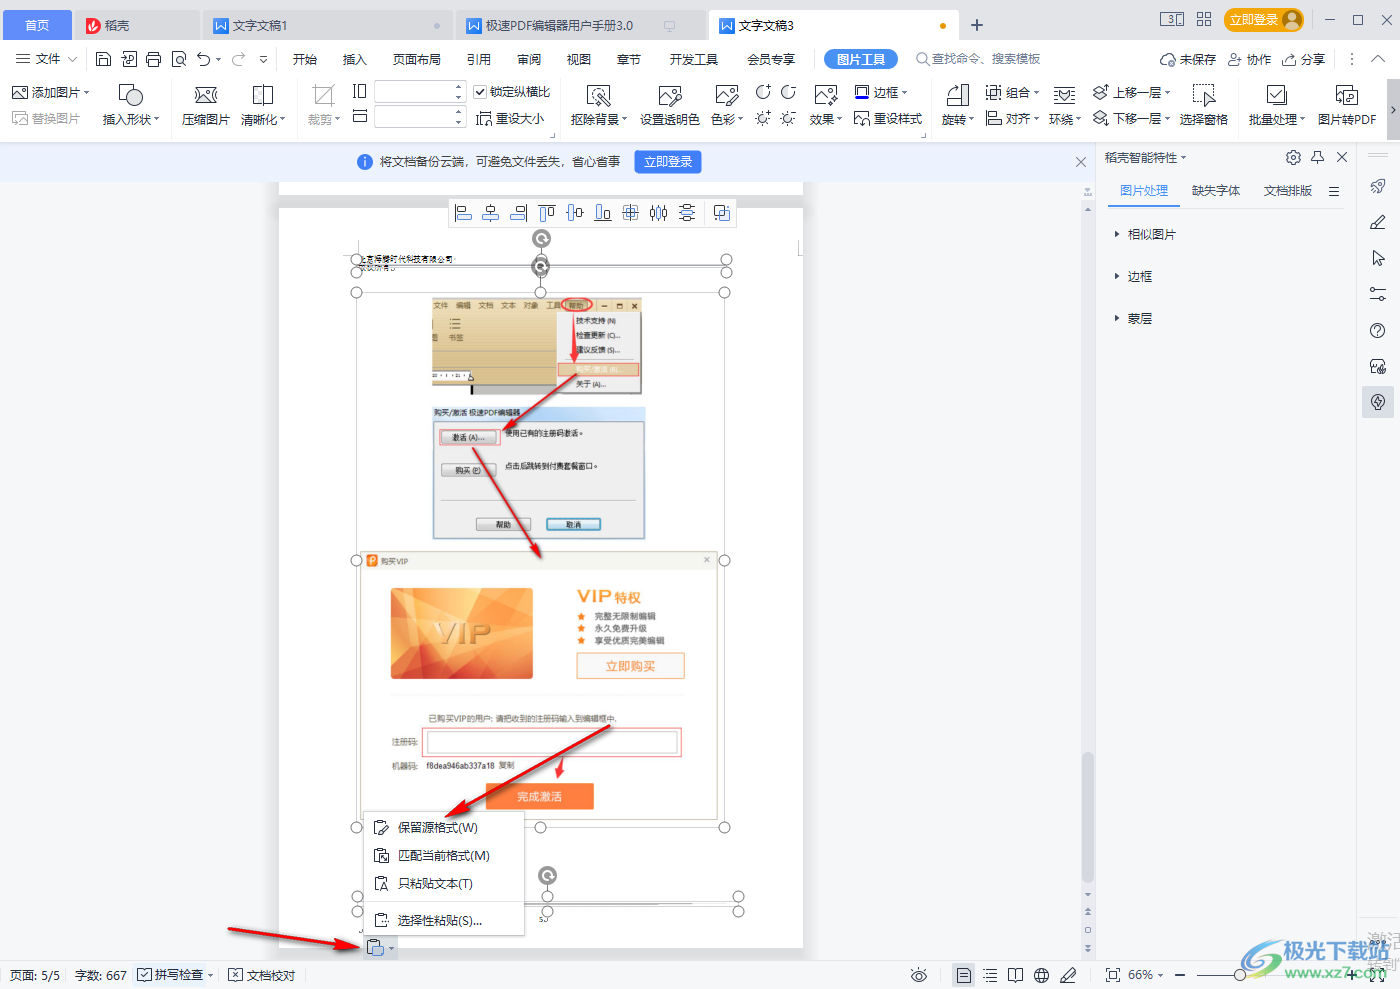Click the decrease brightness sun icon

tap(788, 118)
